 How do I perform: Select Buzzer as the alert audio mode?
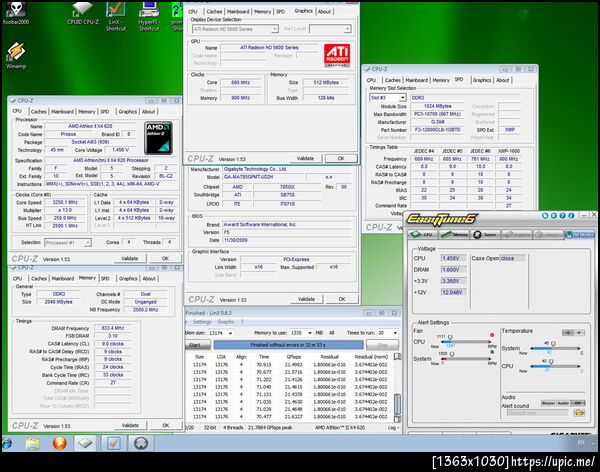pos(548,403)
